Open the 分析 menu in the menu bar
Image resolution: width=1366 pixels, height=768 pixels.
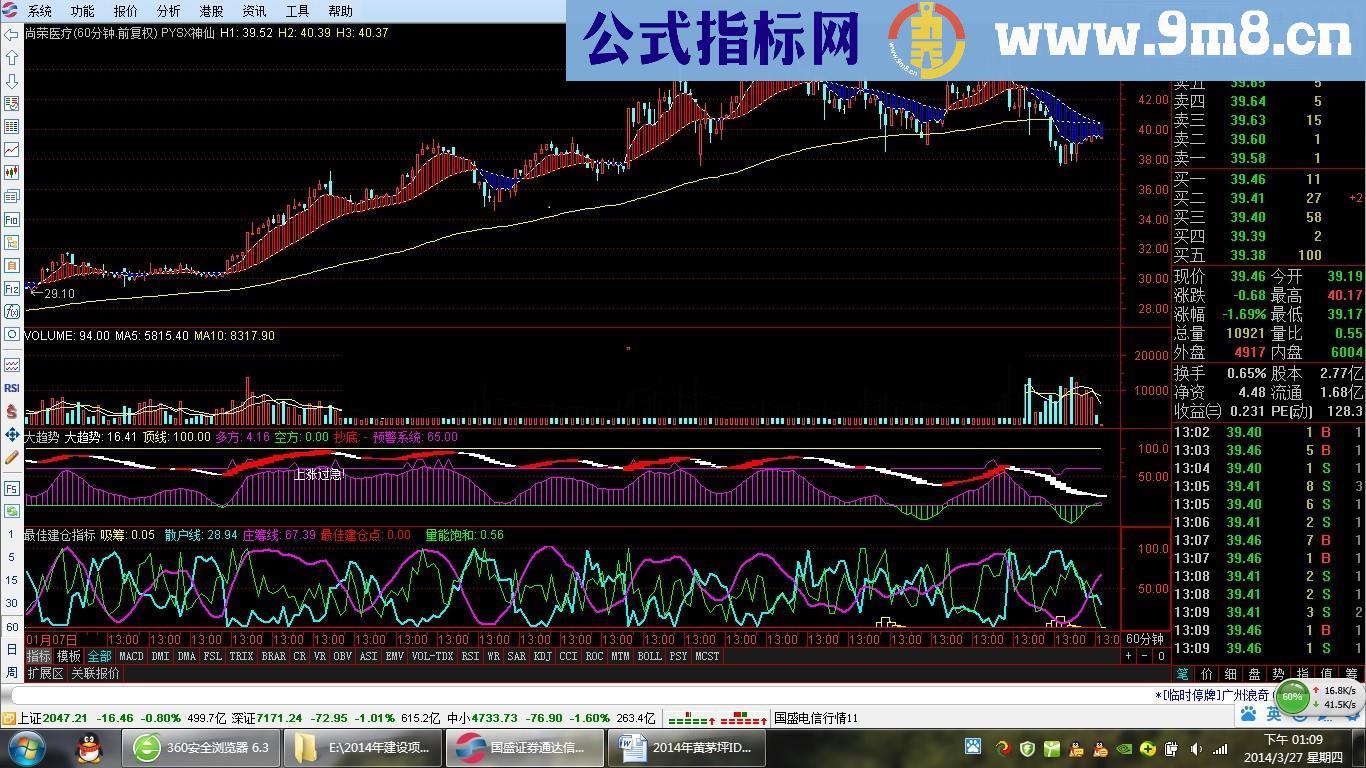point(168,11)
